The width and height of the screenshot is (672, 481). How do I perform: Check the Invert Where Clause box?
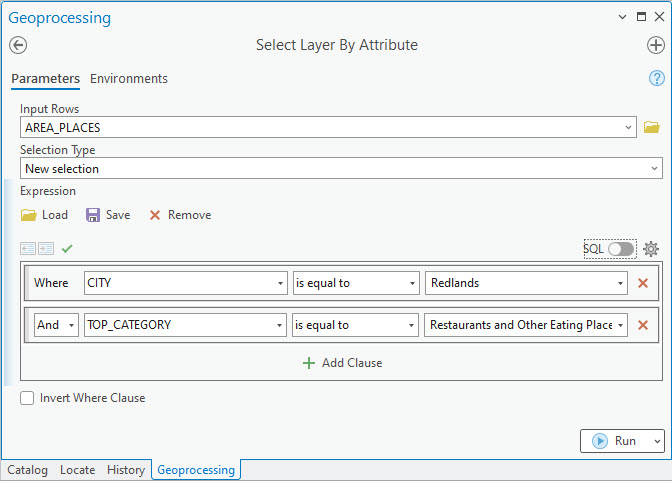point(28,398)
